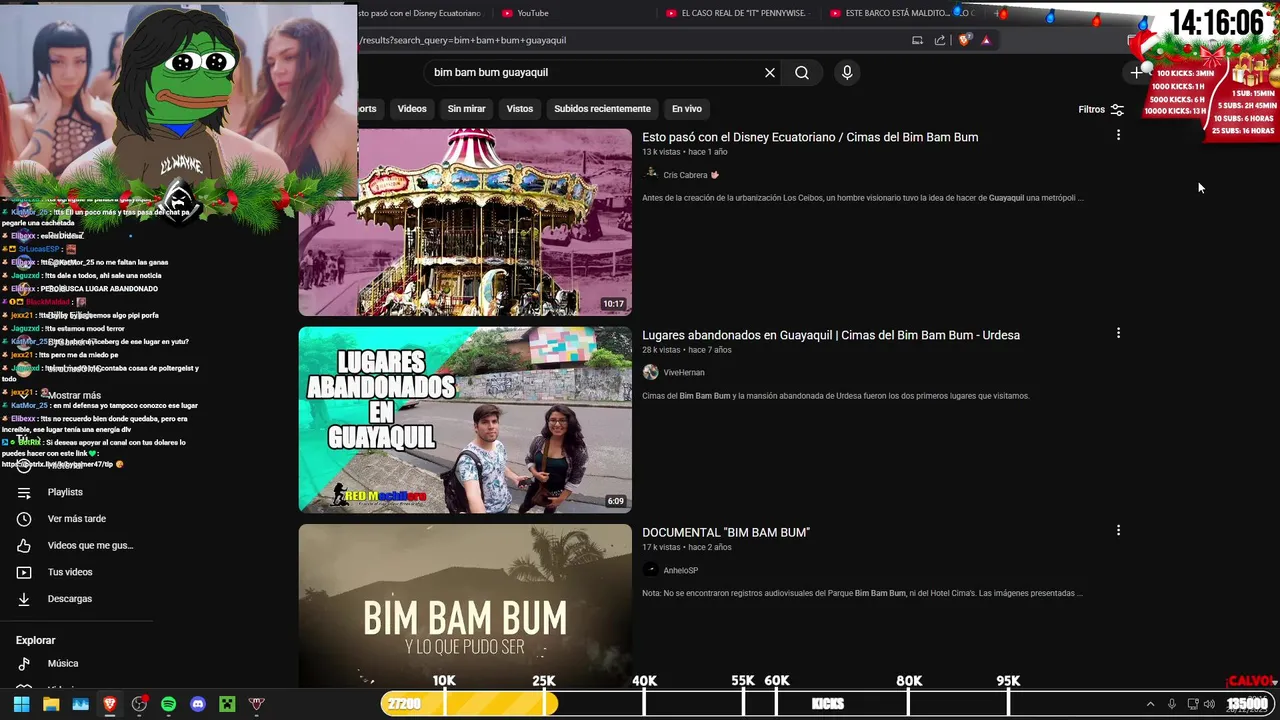Screen dimensions: 1280x720
Task: Open title Esto pasó con el Disney Ecuatoriano
Action: [x=810, y=137]
